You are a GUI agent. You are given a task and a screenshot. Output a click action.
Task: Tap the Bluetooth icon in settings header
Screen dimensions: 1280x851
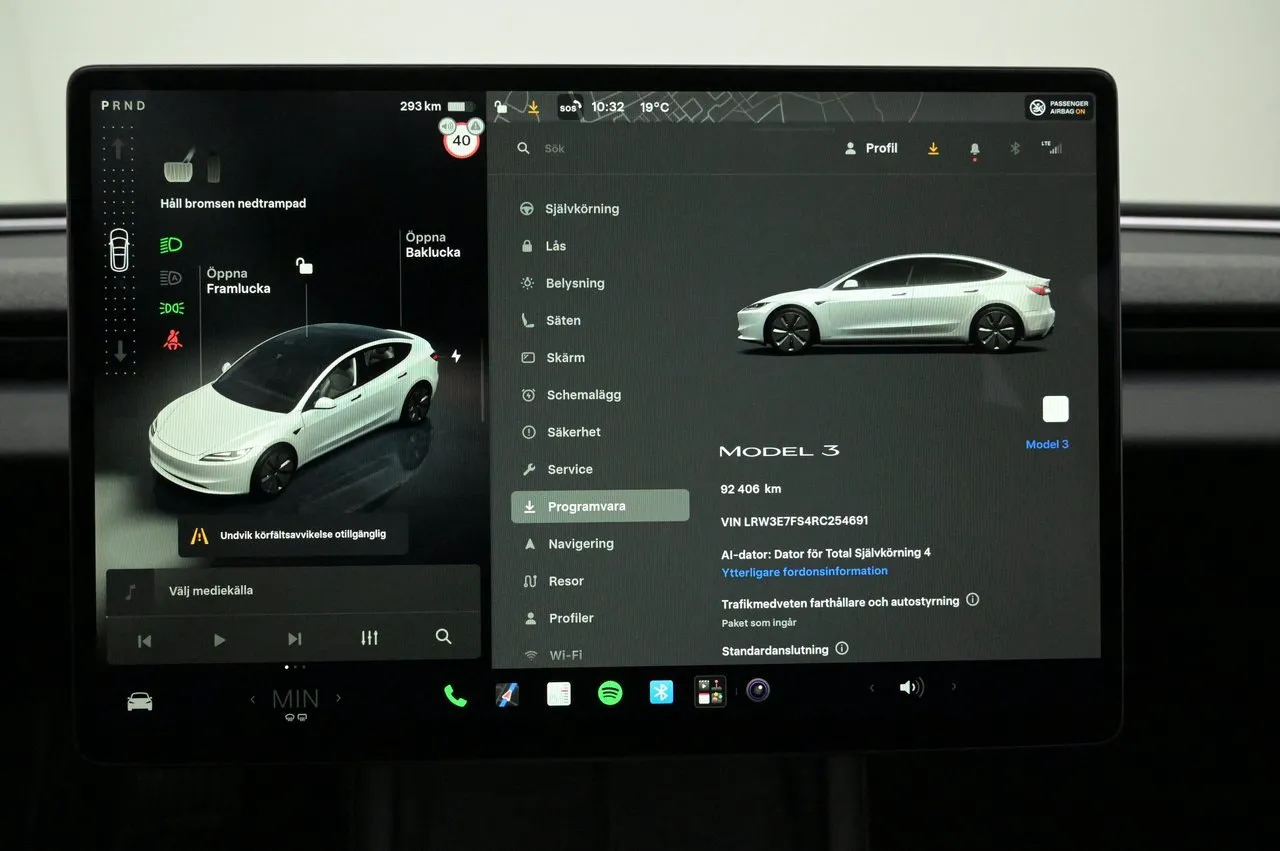pos(1014,148)
